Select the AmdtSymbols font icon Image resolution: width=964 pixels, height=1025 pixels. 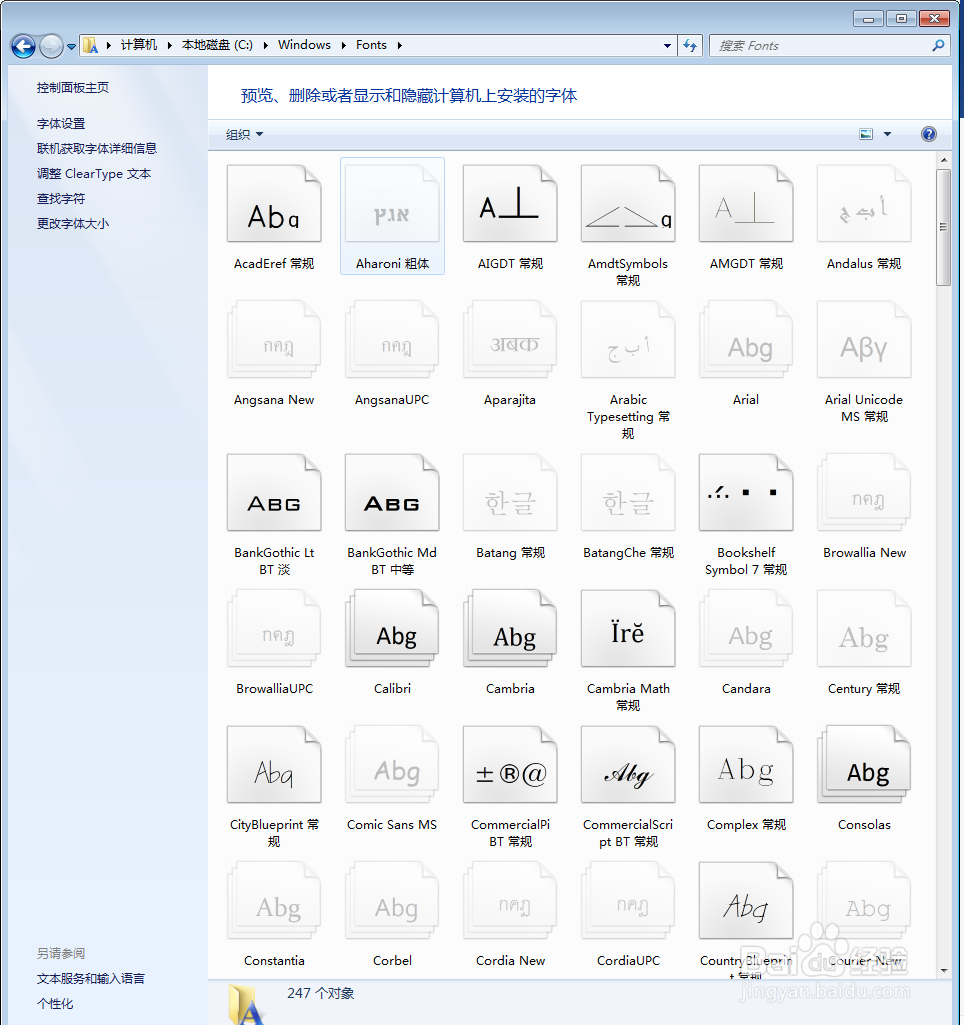coord(628,204)
